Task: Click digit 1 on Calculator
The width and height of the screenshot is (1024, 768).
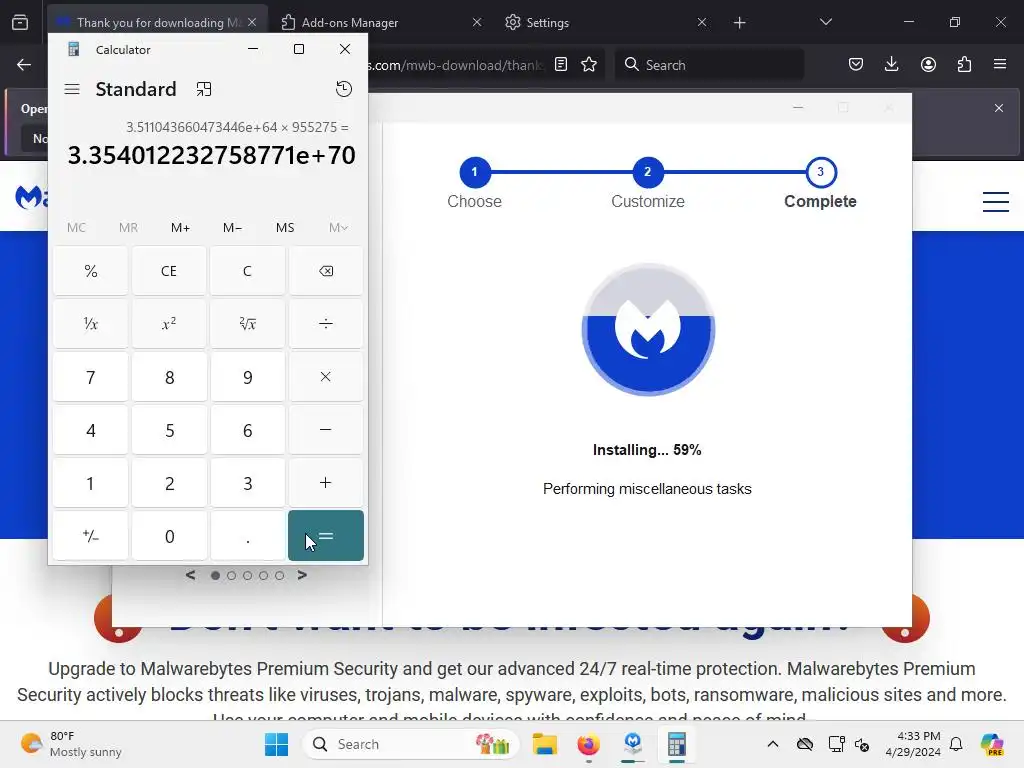Action: click(x=91, y=483)
